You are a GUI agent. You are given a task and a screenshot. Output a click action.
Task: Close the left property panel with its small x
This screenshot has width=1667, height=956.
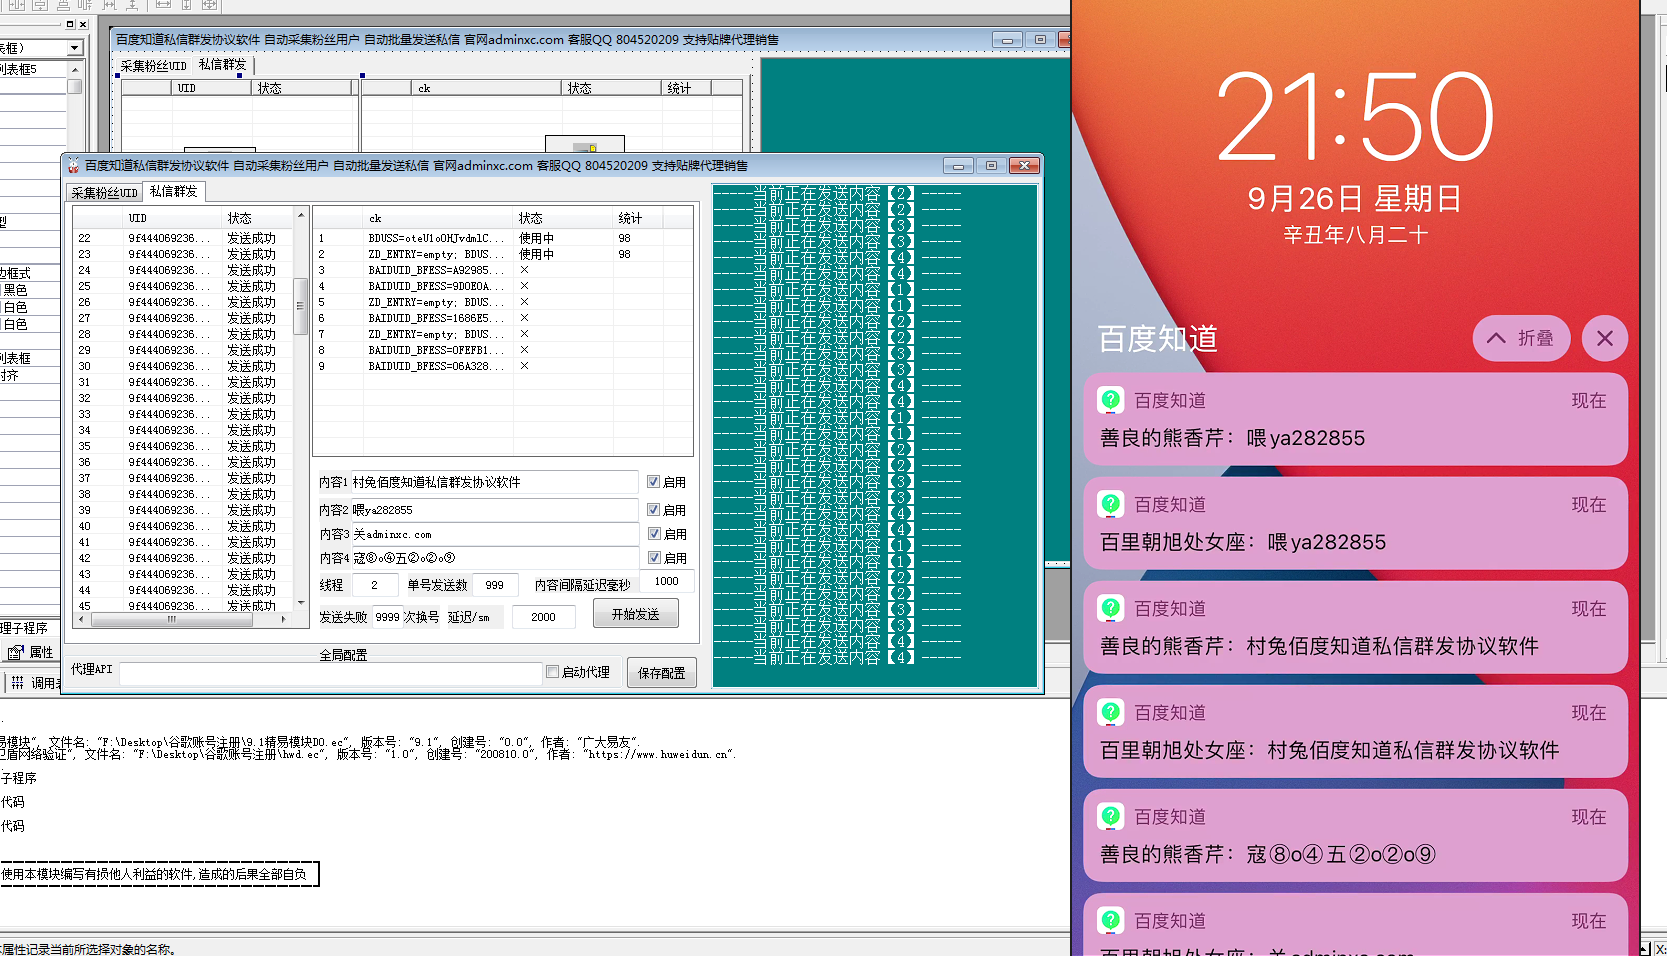(x=83, y=24)
